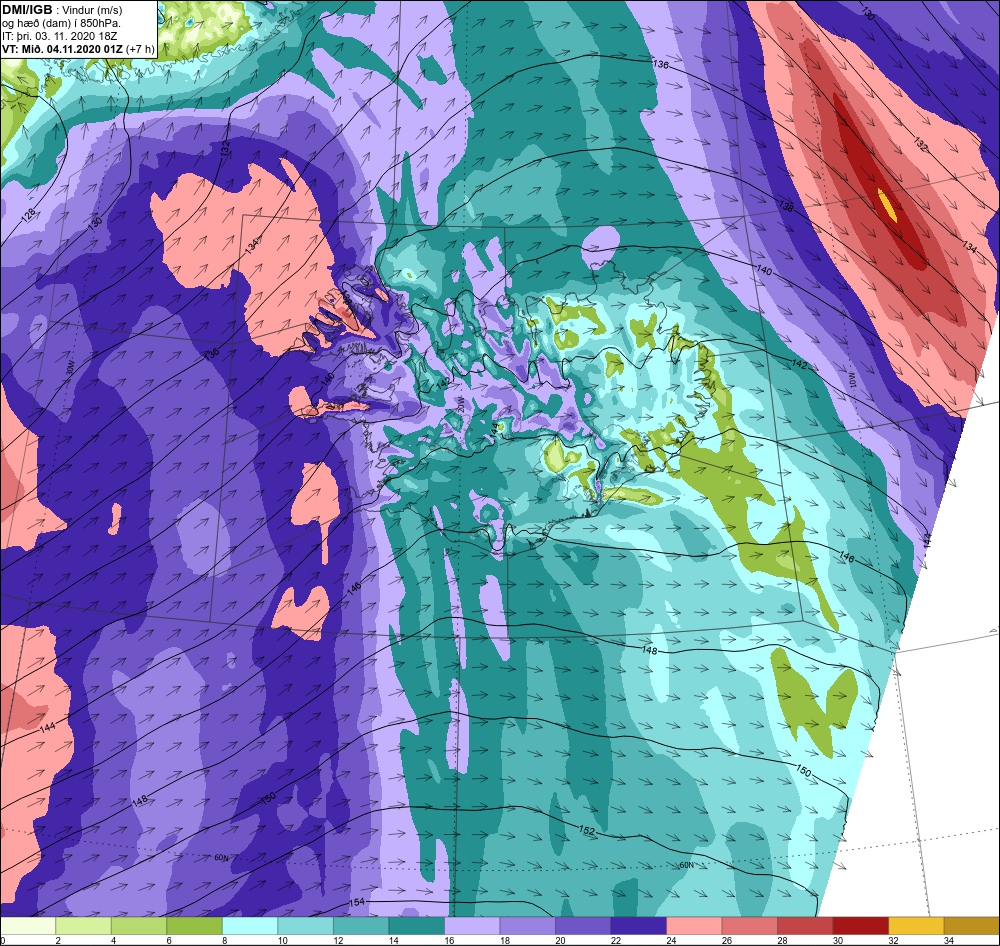Viewport: 1000px width, 946px height.
Task: Click the yellow 32–34 m/s legend swatch
Action: pyautogui.click(x=916, y=926)
